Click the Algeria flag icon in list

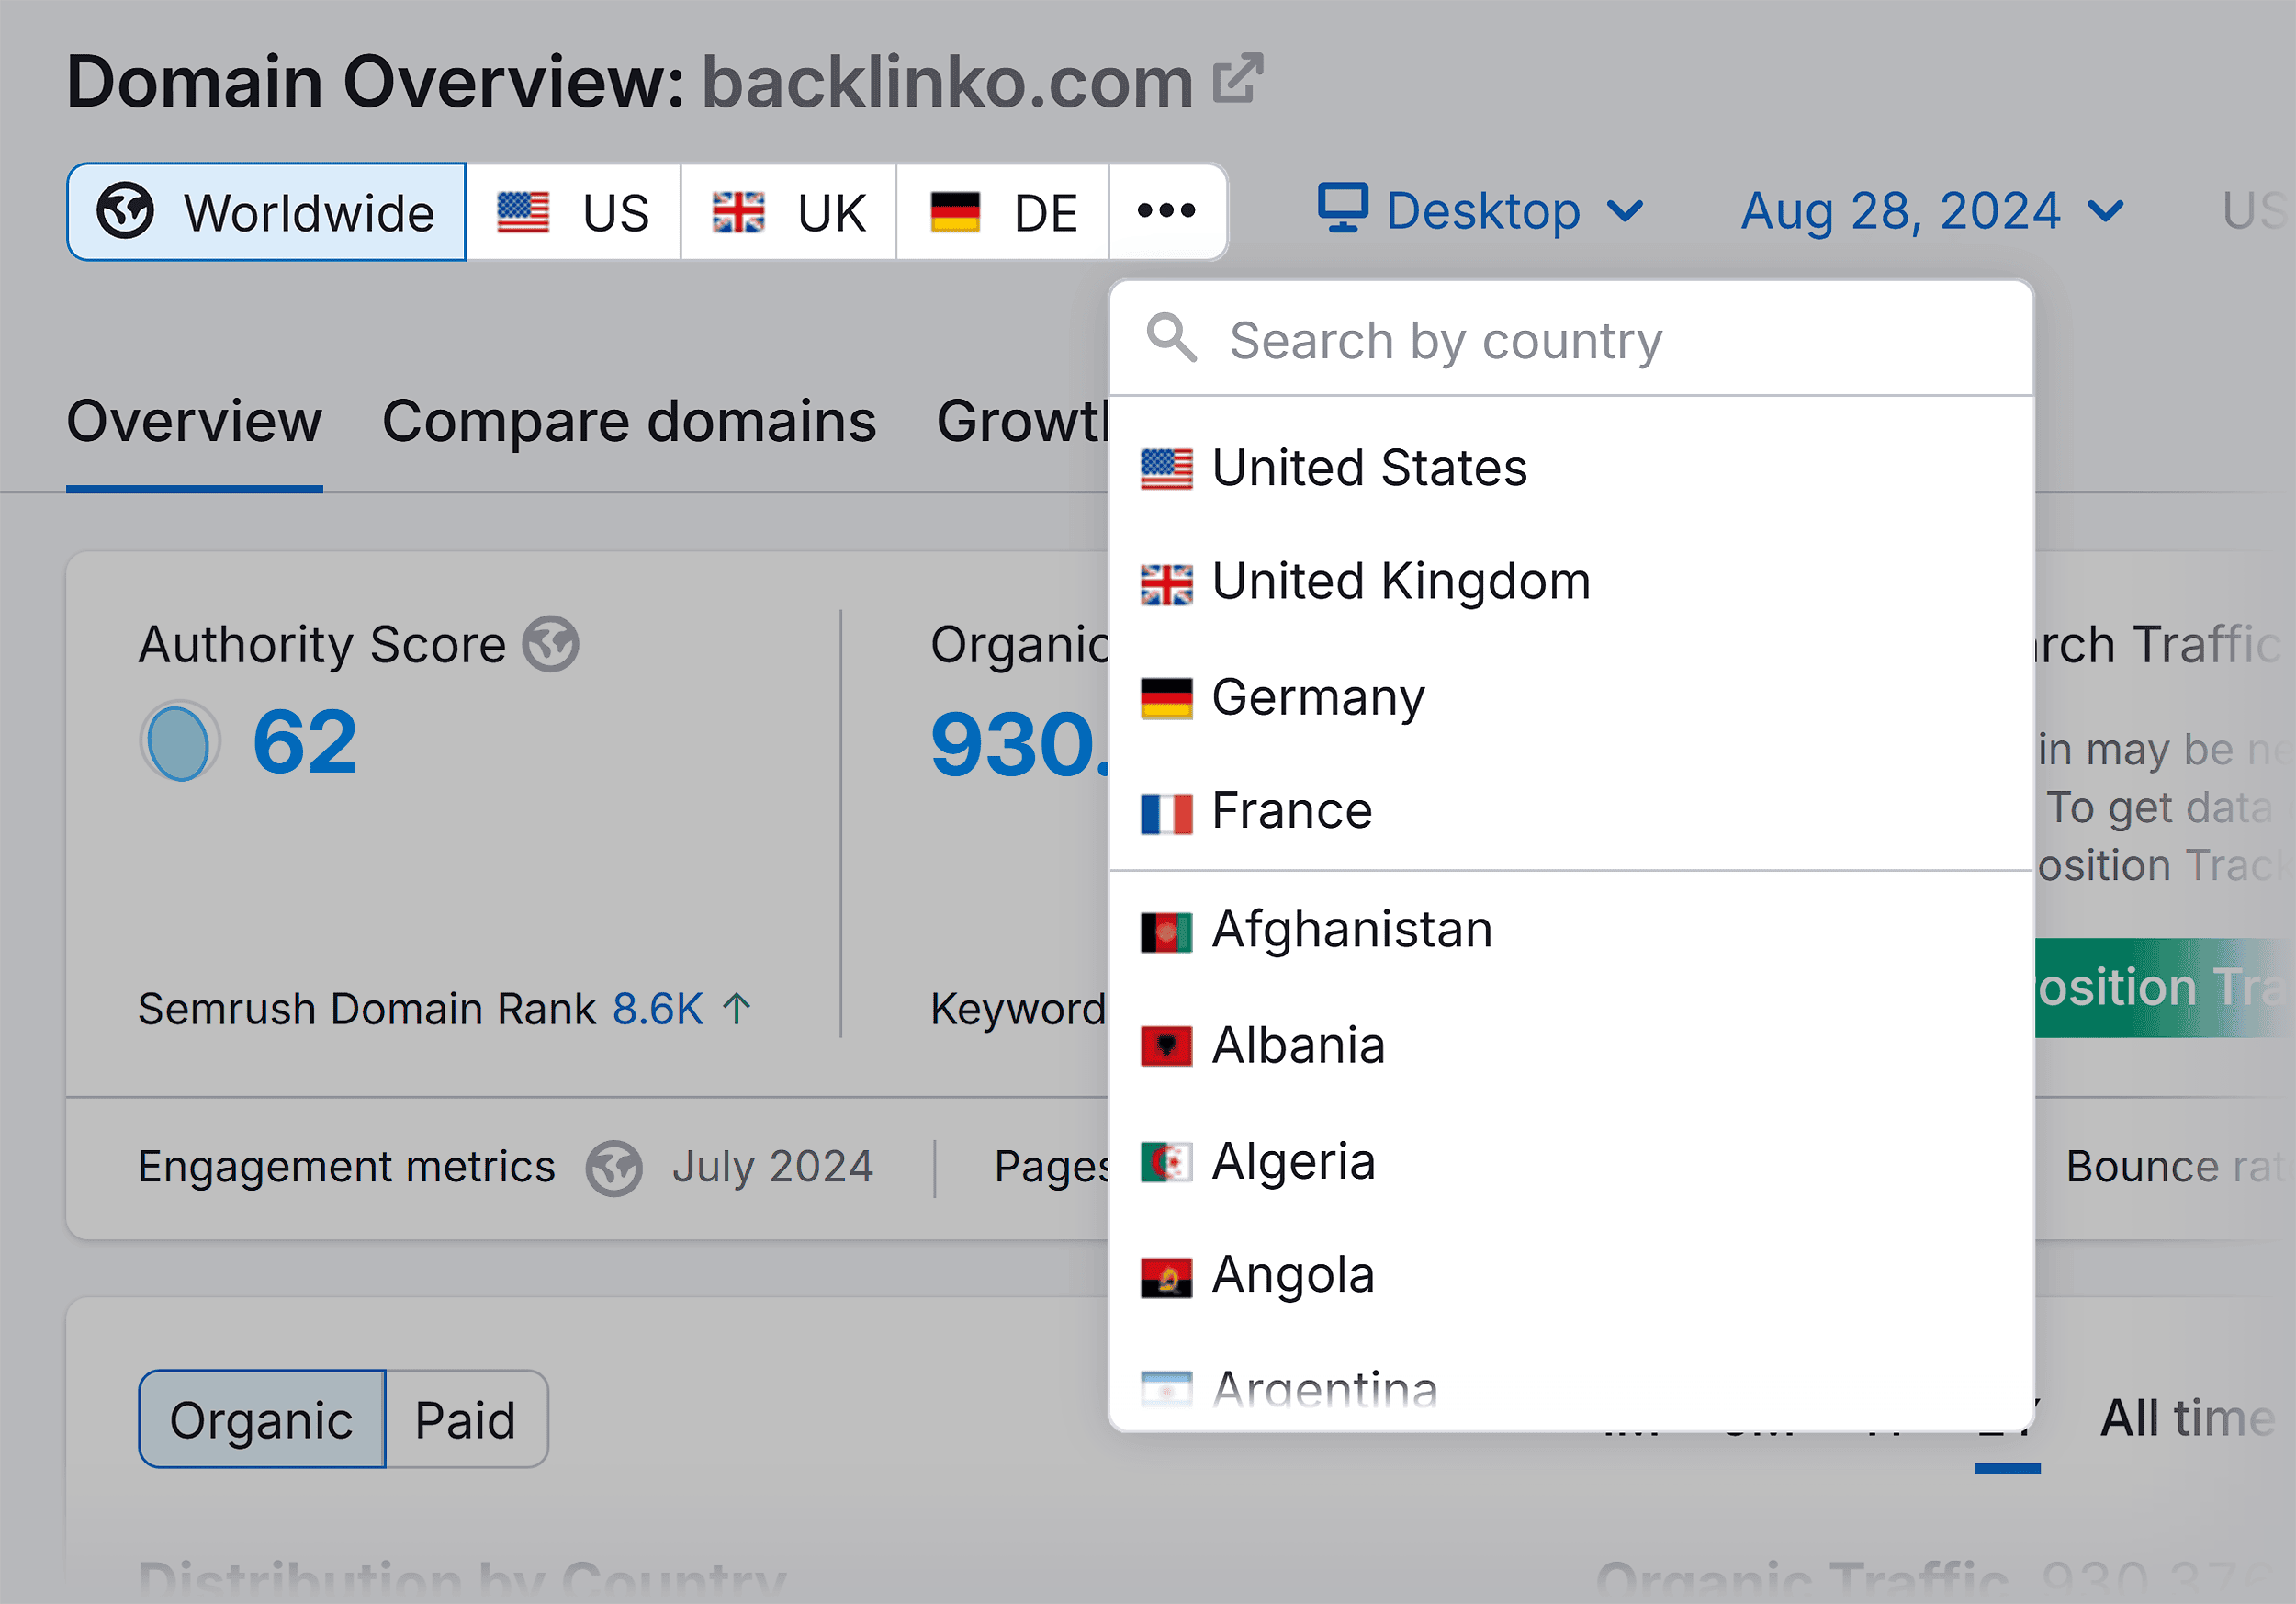click(x=1166, y=1162)
